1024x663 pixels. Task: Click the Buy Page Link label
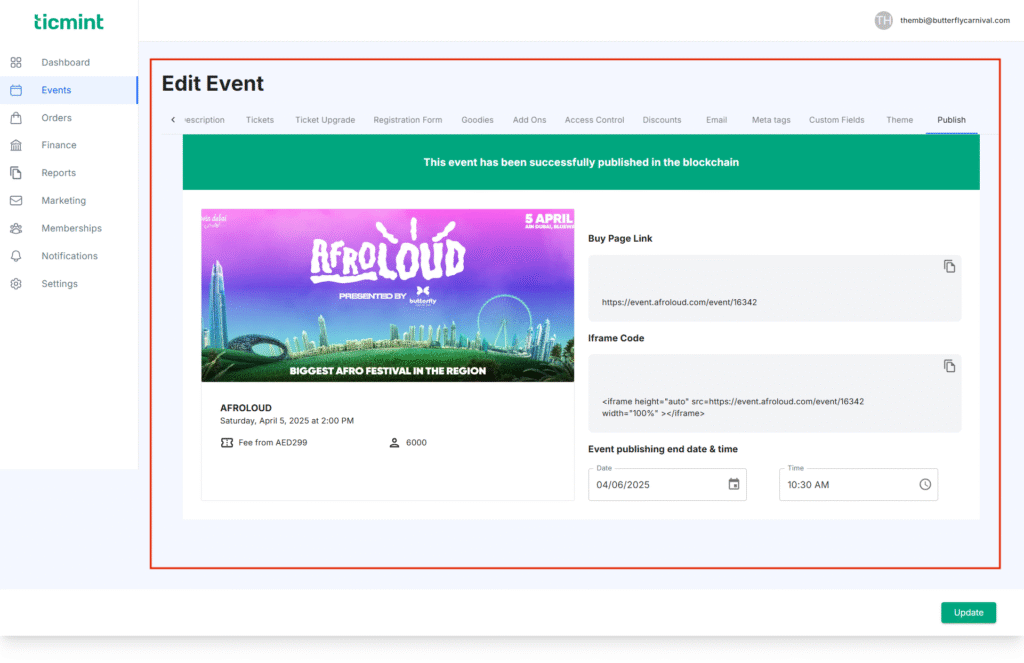pos(620,238)
